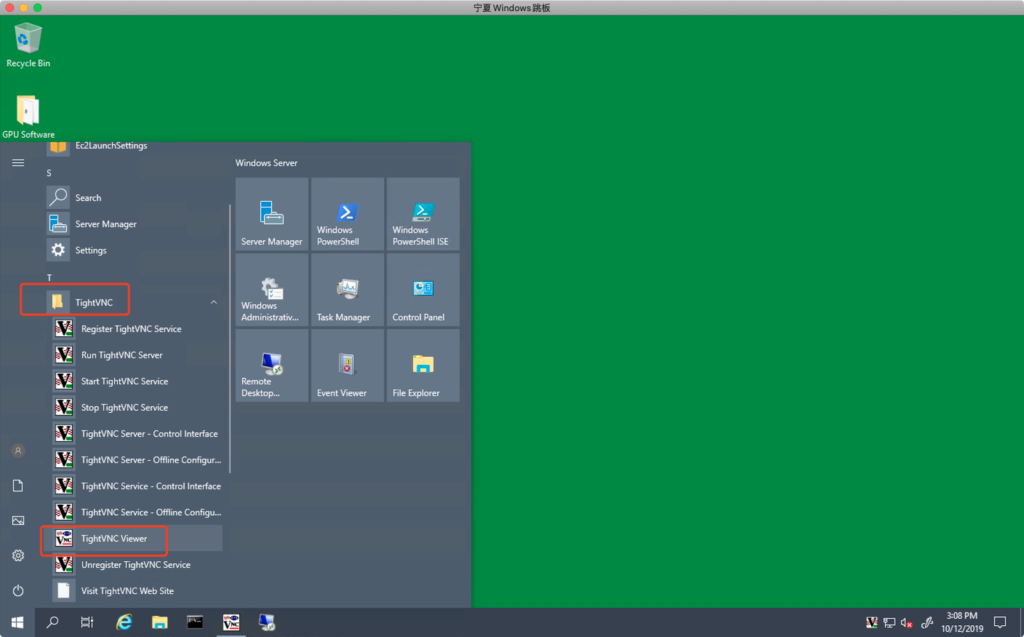Click Visit TightVNC Web Site

(x=127, y=591)
